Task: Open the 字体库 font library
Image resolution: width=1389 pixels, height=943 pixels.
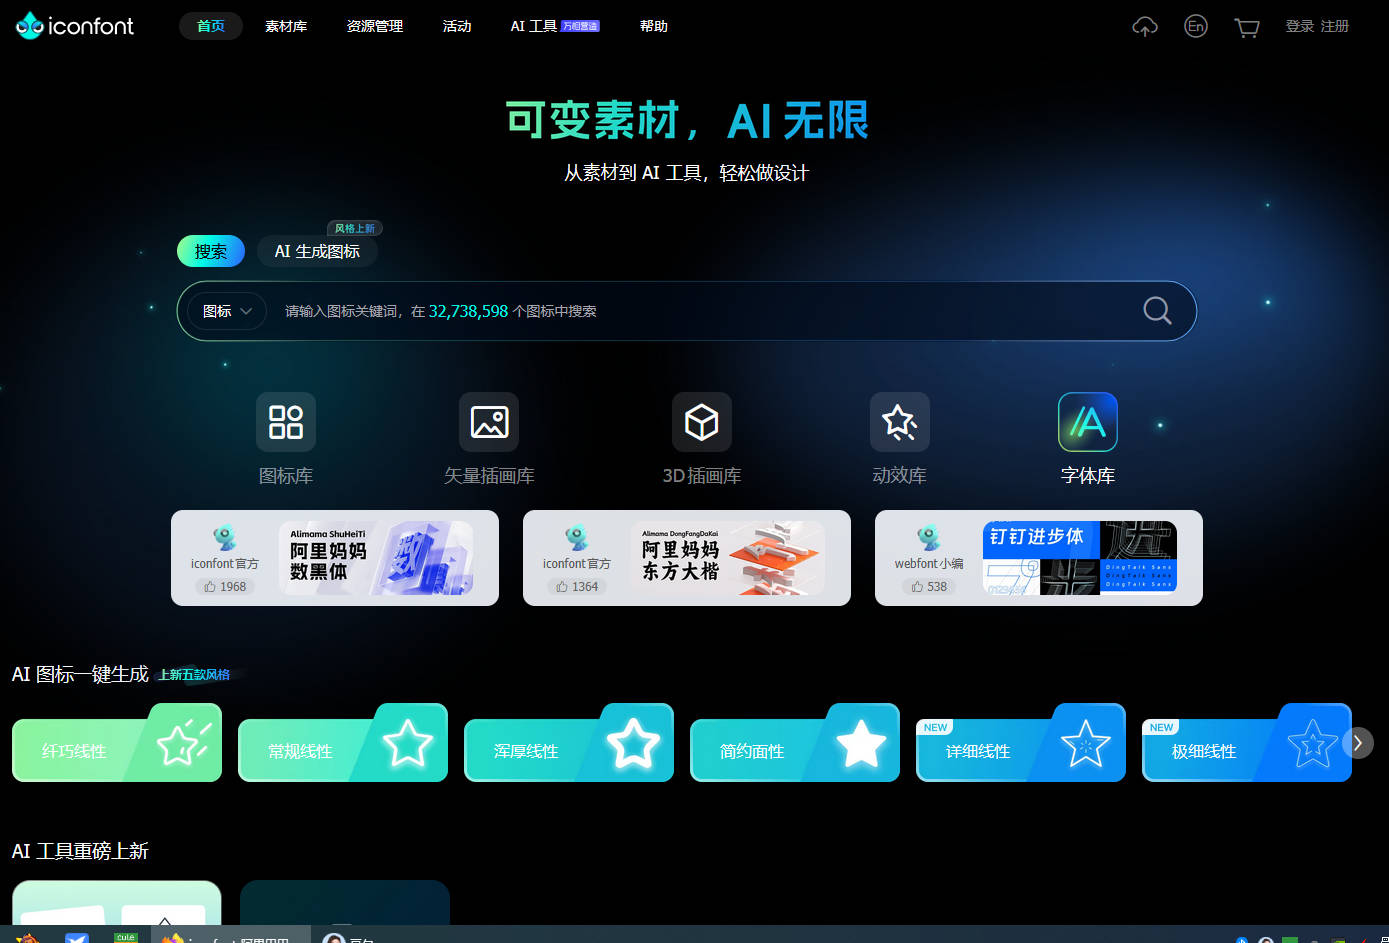Action: point(1087,422)
